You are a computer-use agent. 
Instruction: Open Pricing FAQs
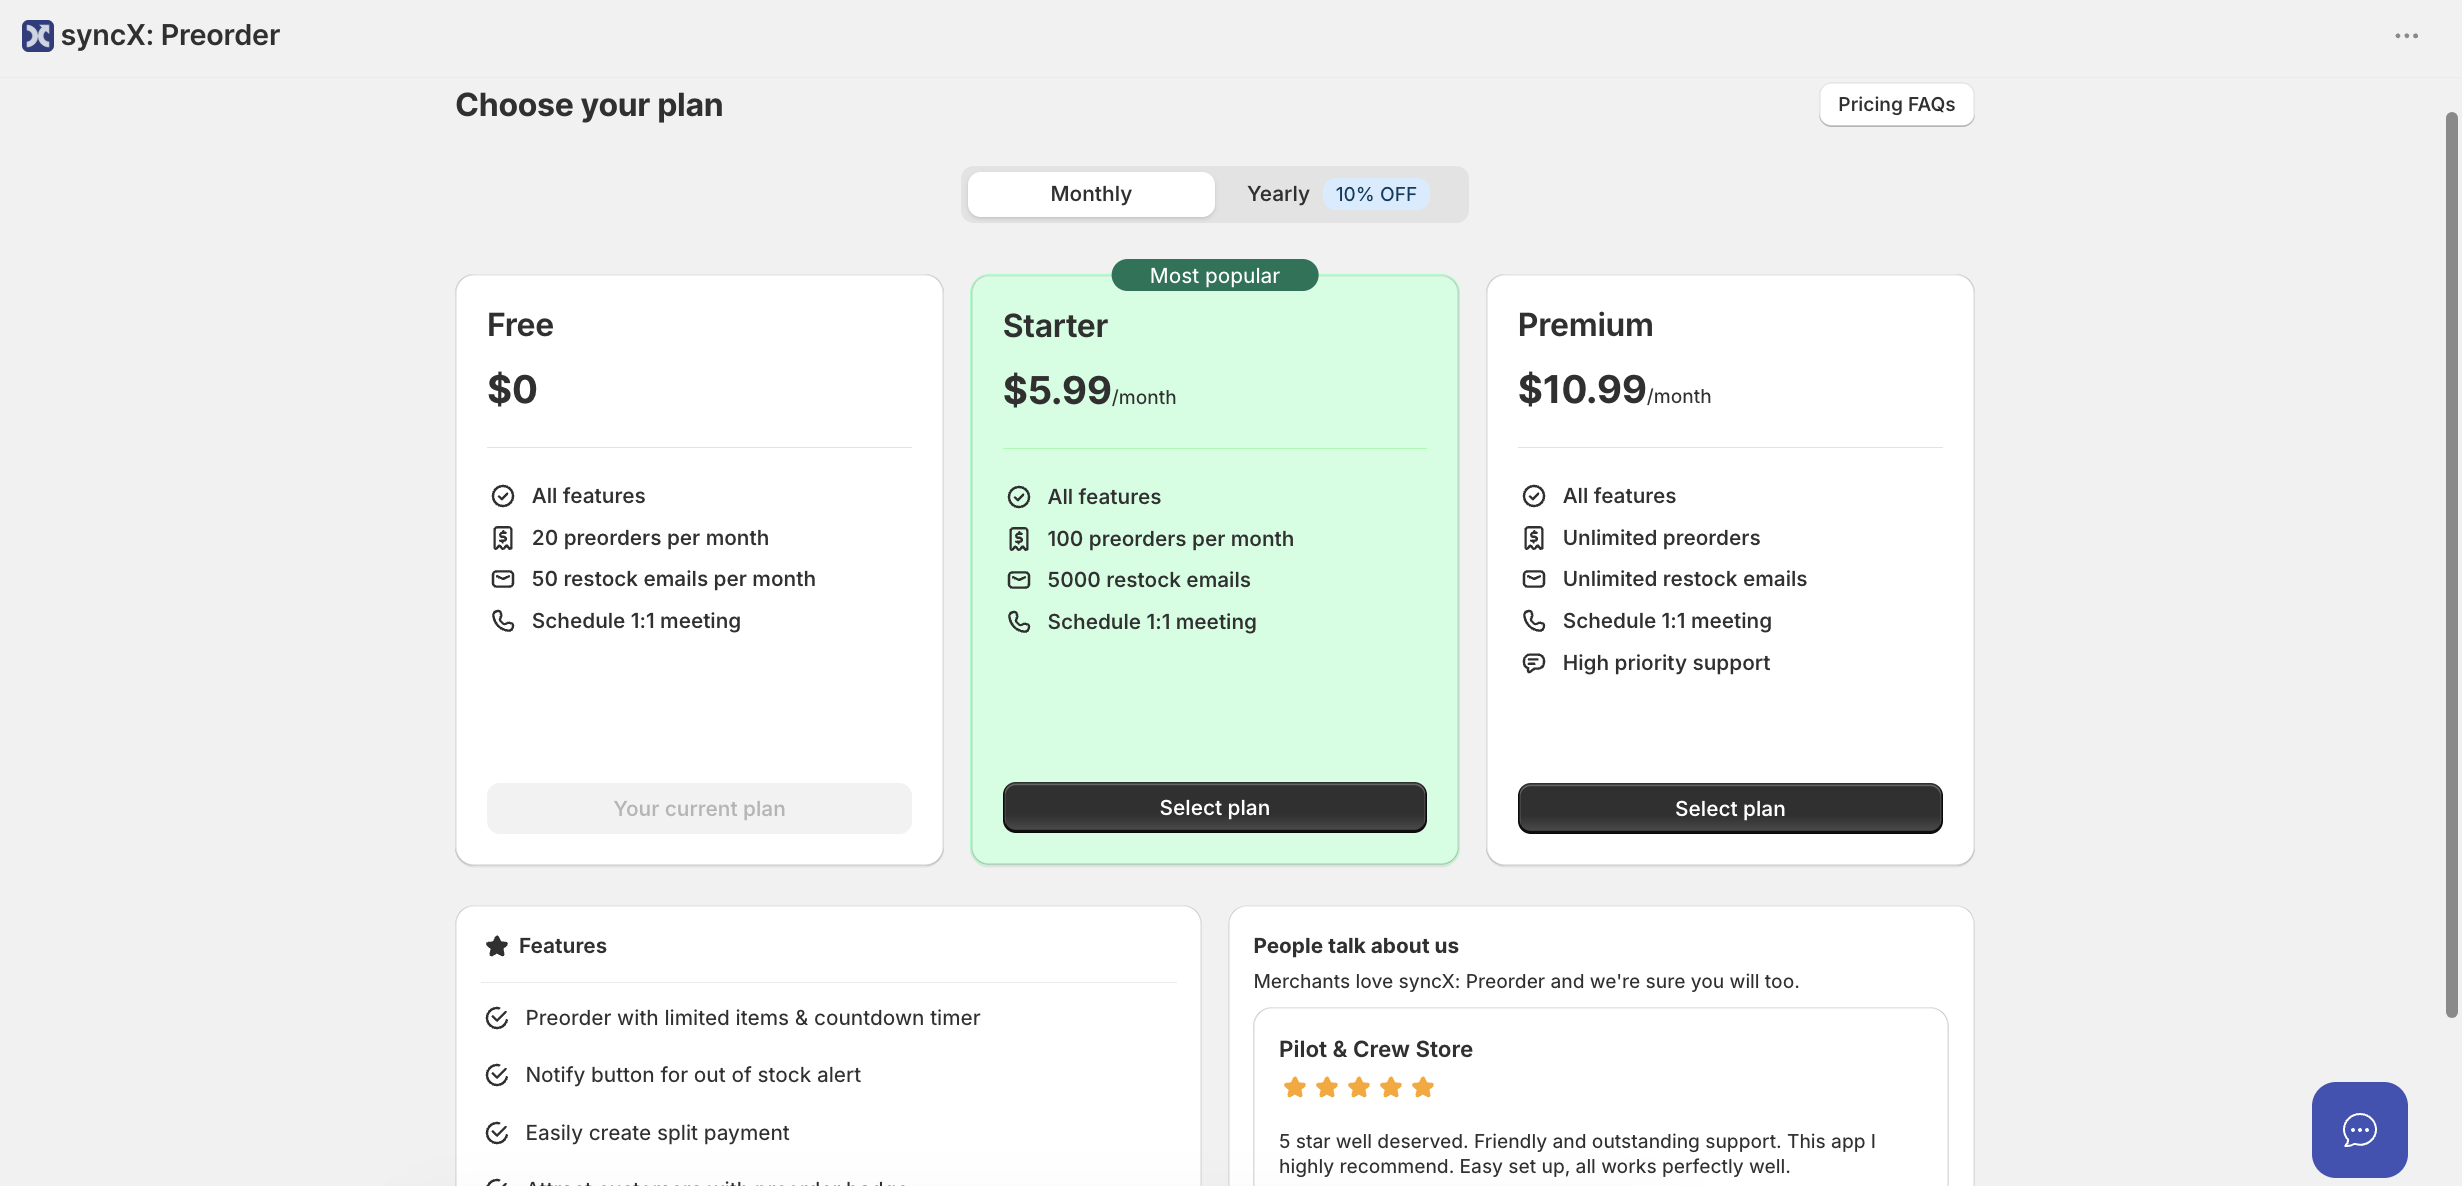1896,105
